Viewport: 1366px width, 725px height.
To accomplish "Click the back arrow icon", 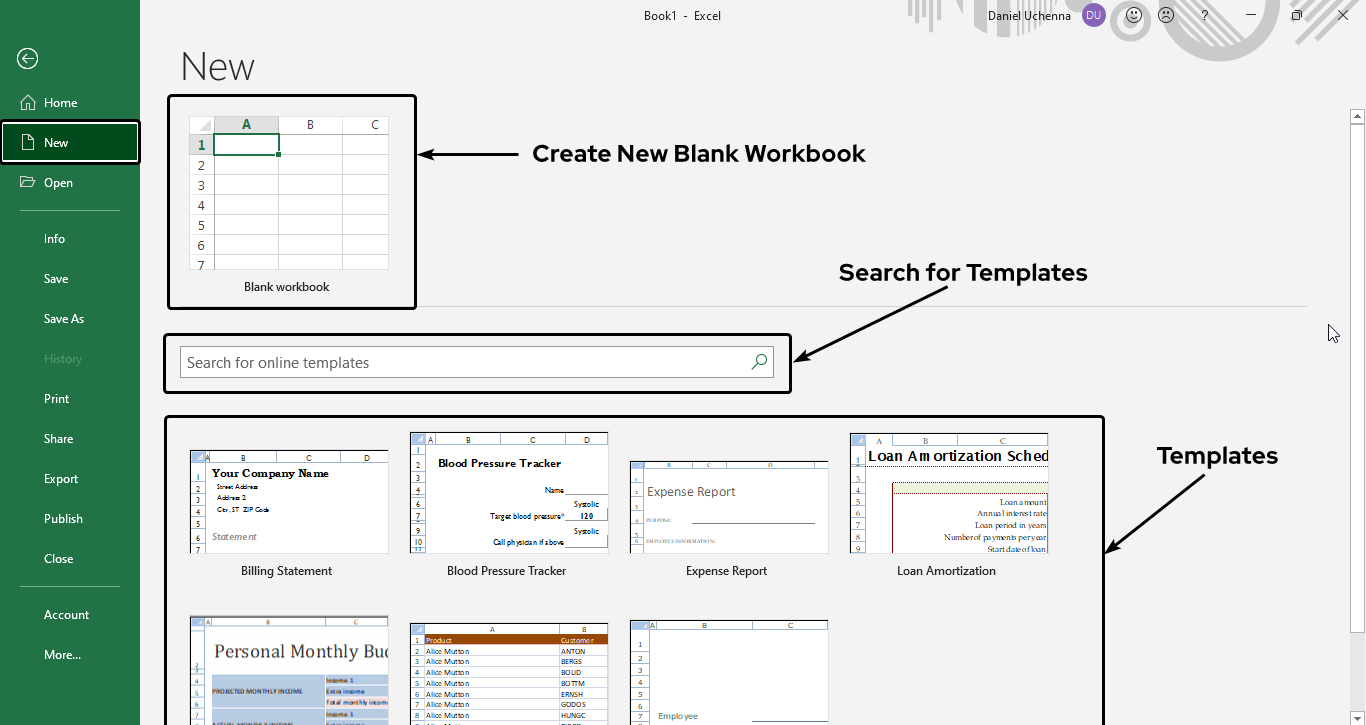I will 27,59.
